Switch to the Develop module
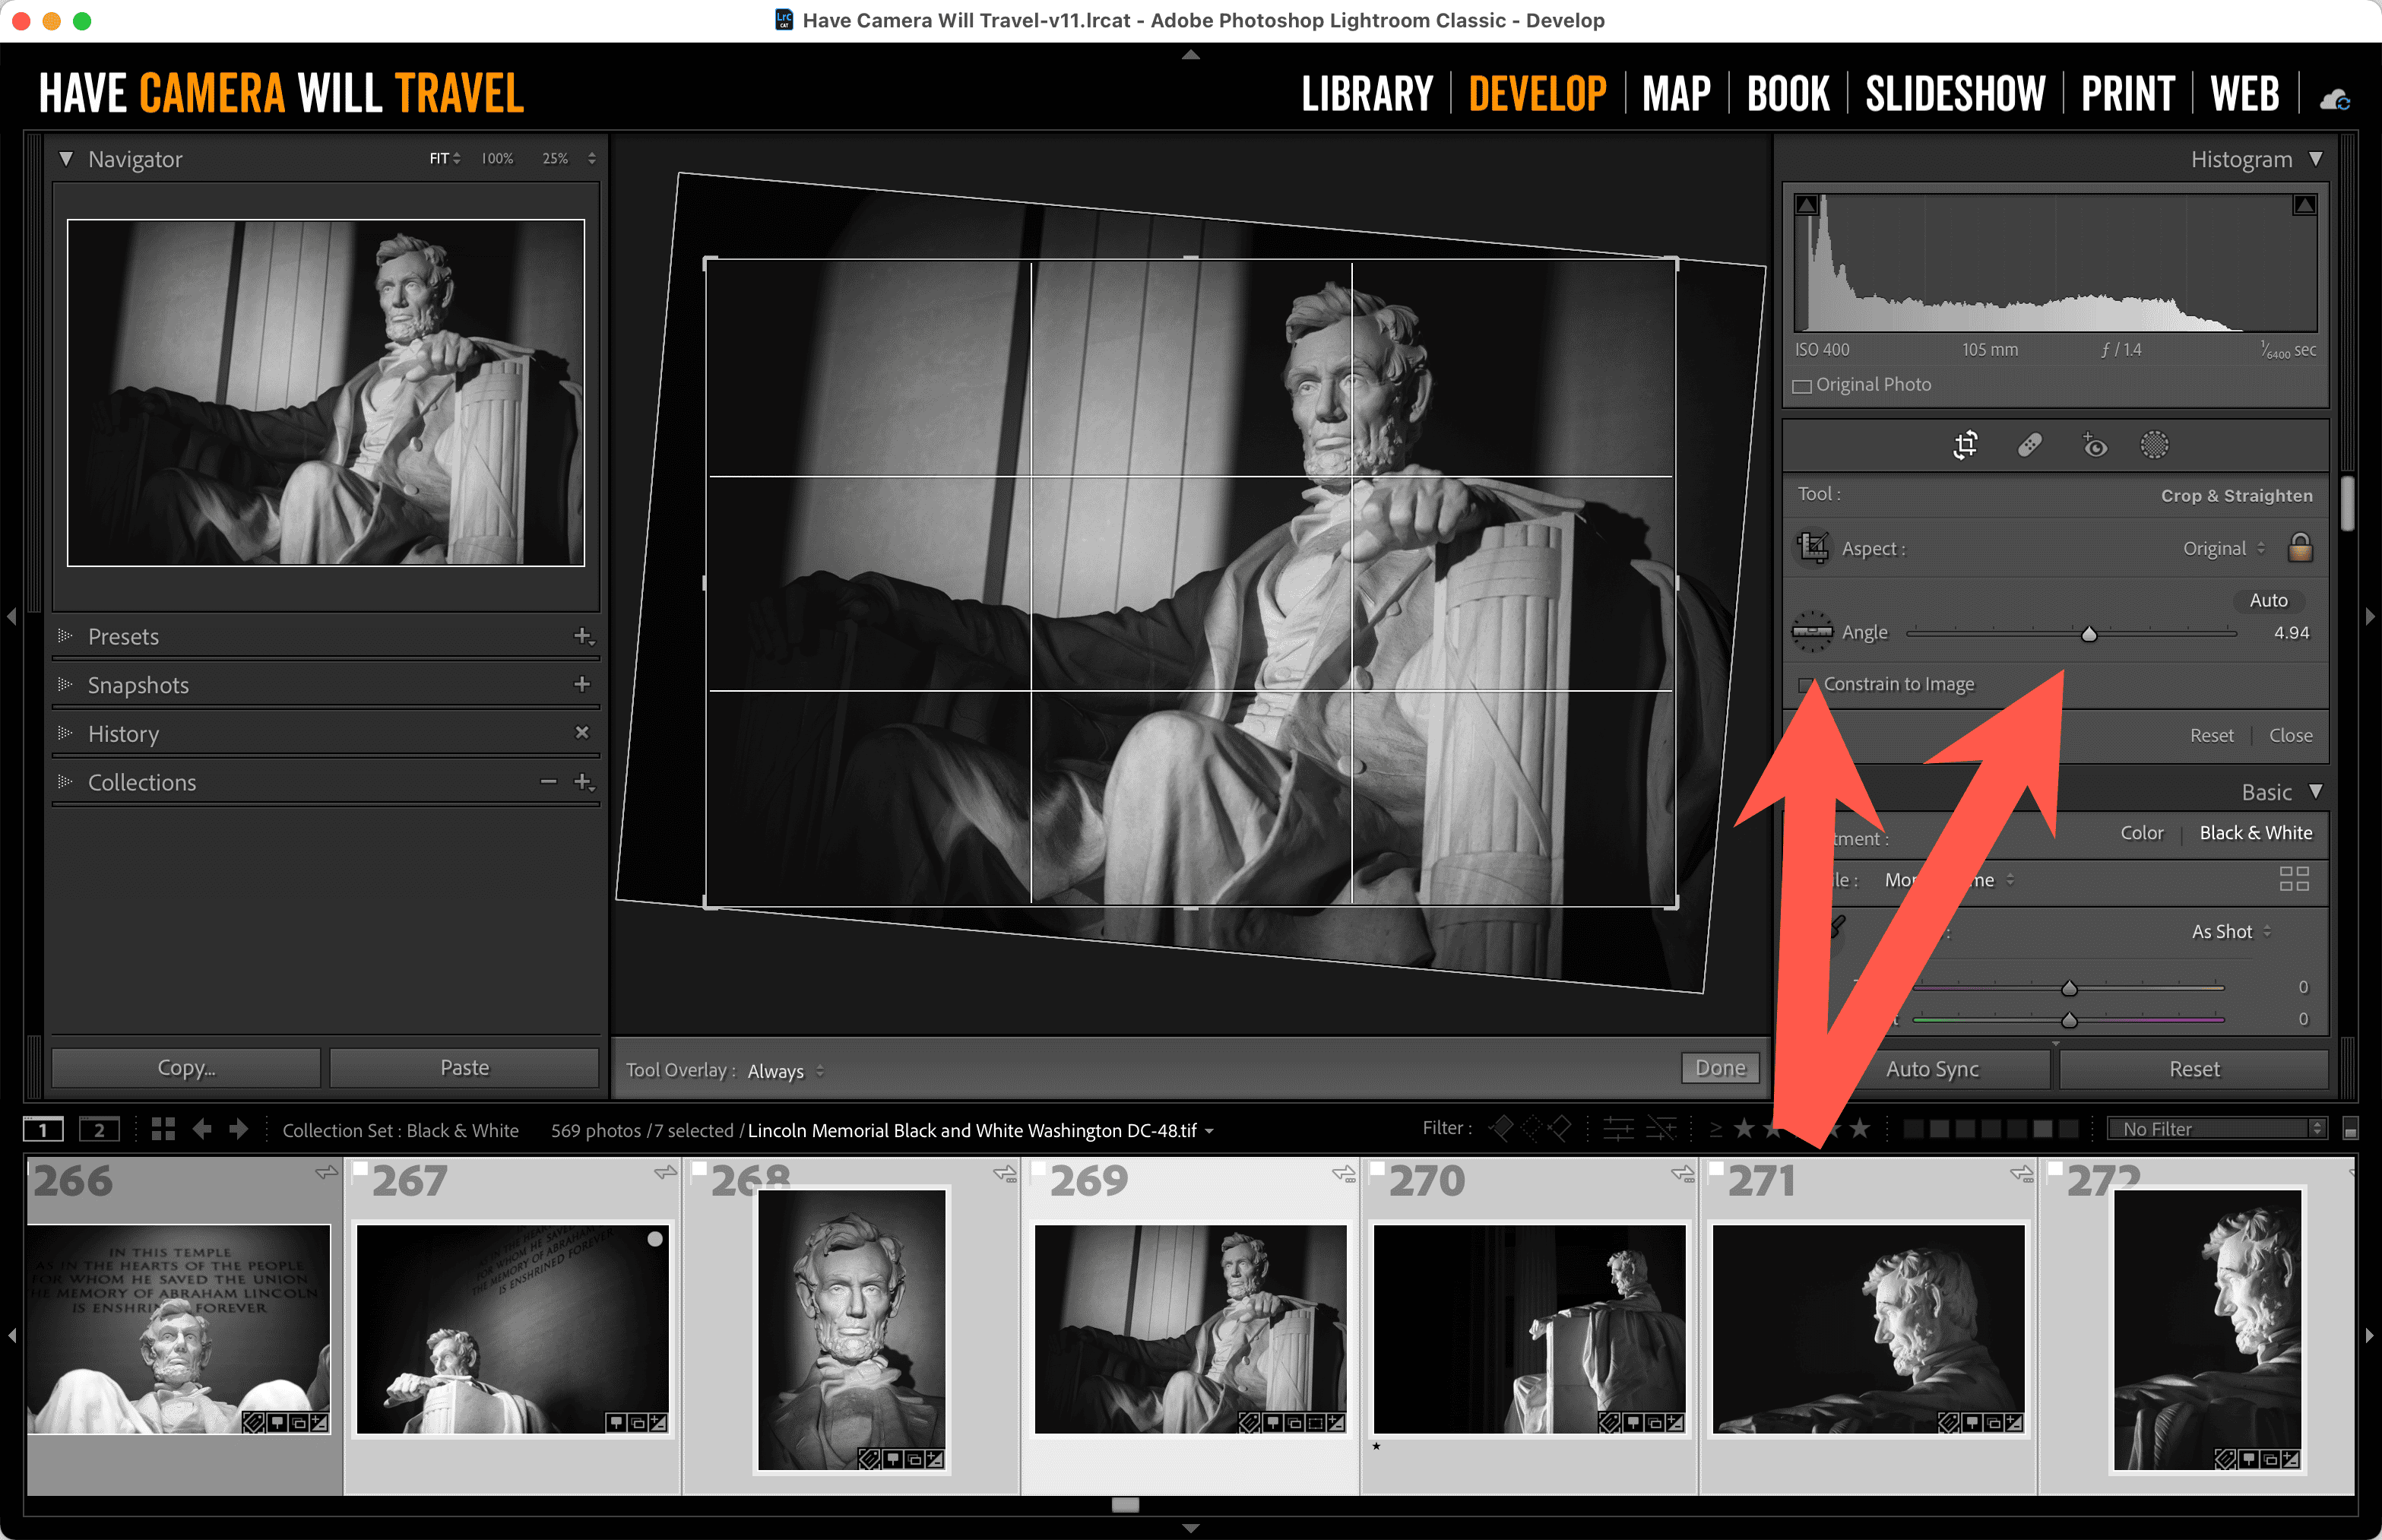Screen dimensions: 2382x1540 pos(1537,95)
